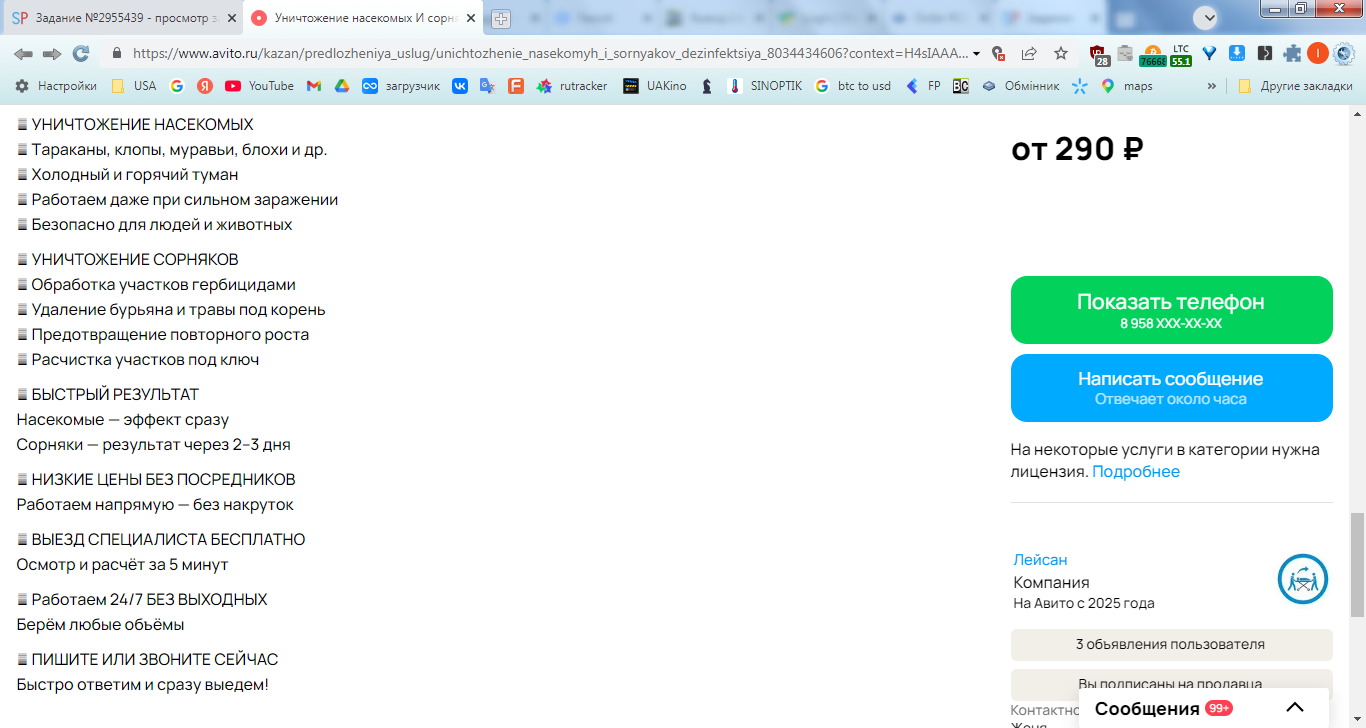Open the UAKino bookmark

[x=654, y=86]
